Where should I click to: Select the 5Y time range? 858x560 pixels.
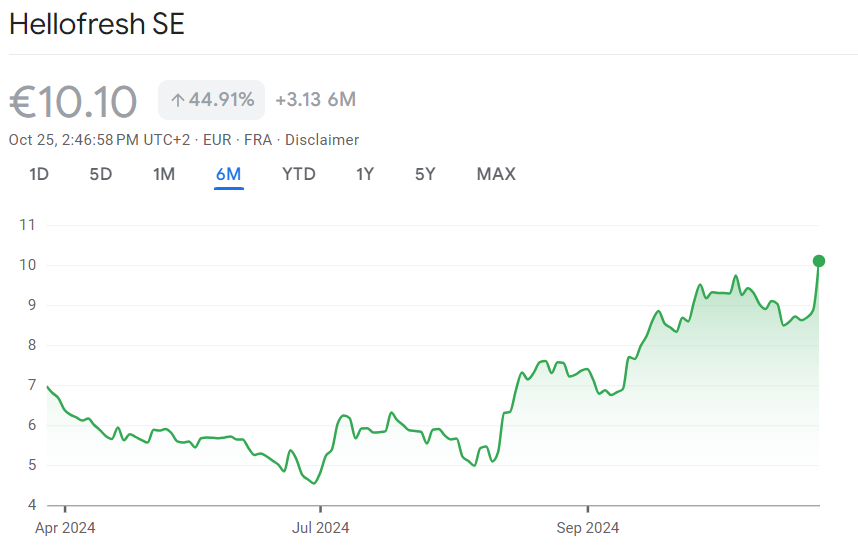click(x=425, y=175)
